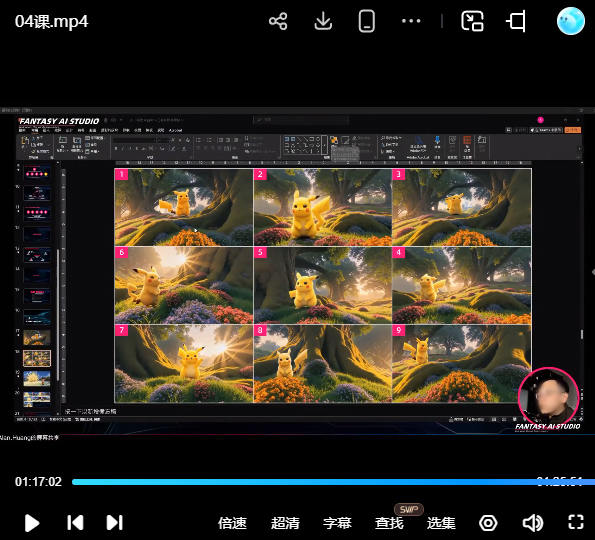
Task: Select the slide 20 thumbnail in panel
Action: point(37,399)
